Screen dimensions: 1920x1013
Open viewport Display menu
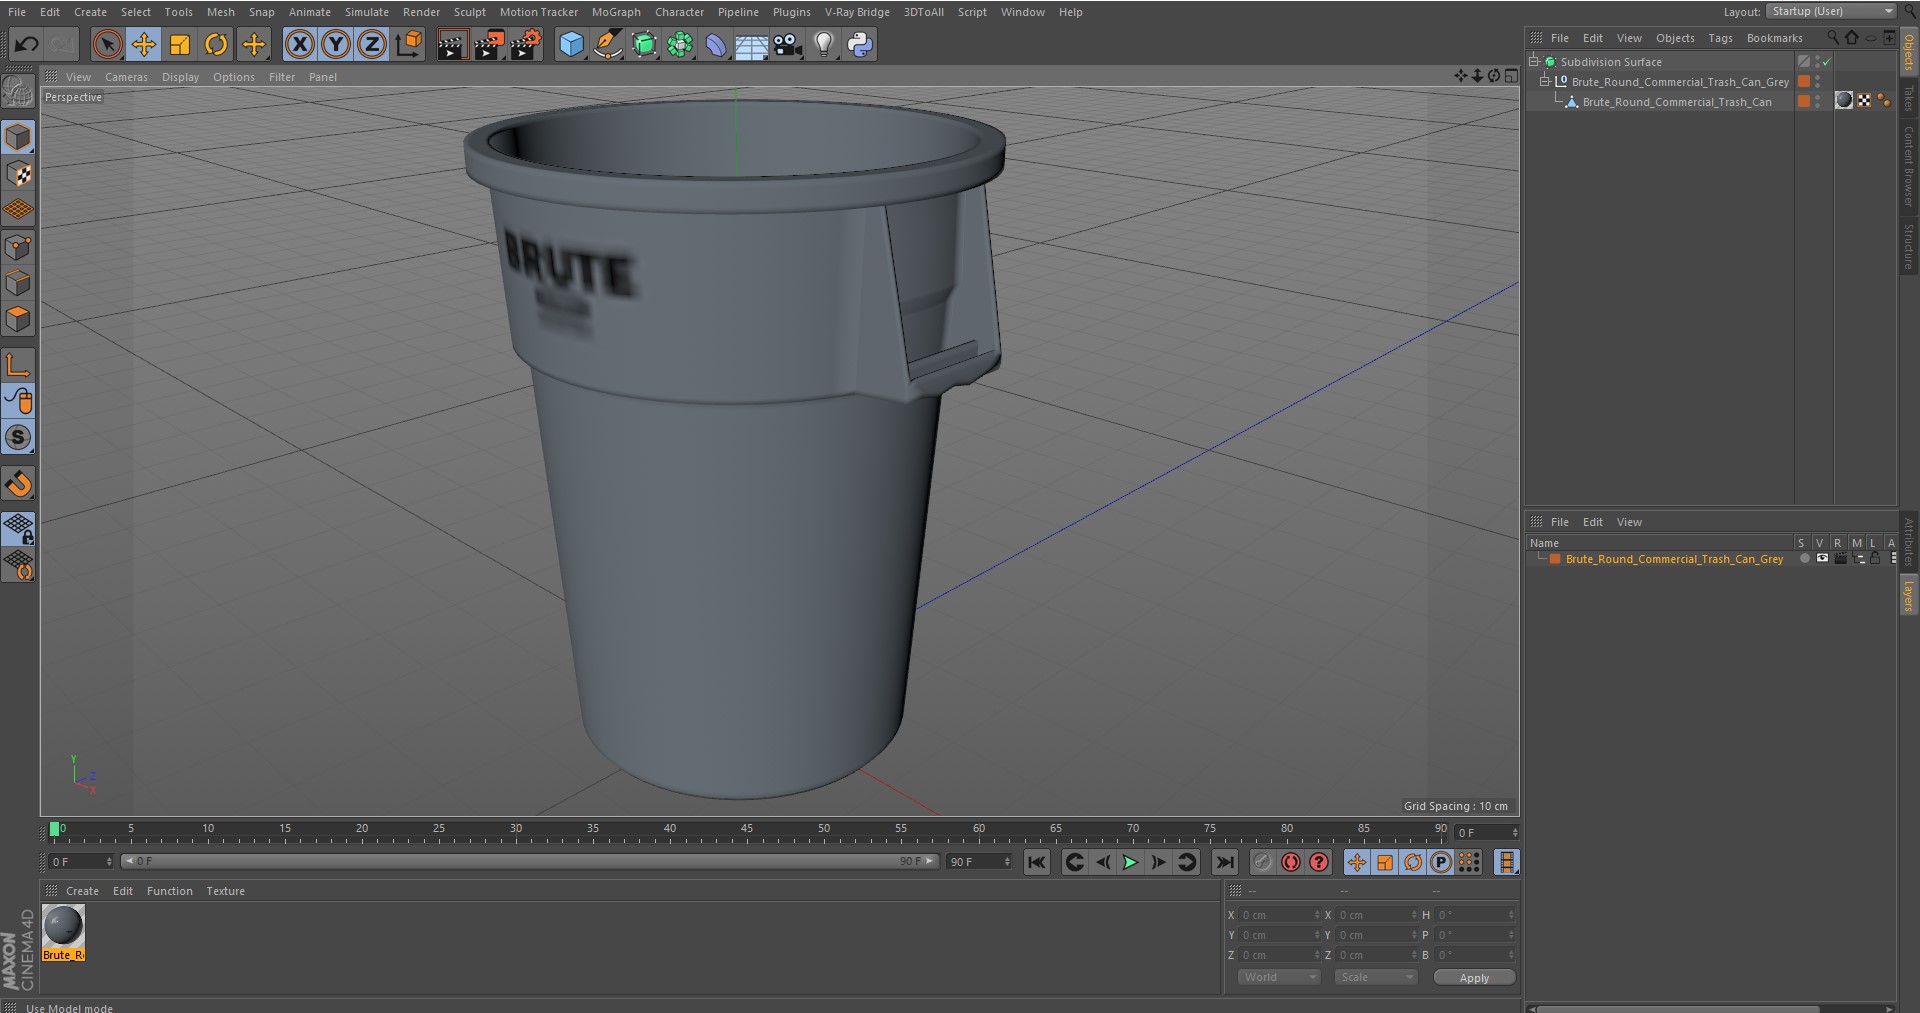click(x=180, y=77)
